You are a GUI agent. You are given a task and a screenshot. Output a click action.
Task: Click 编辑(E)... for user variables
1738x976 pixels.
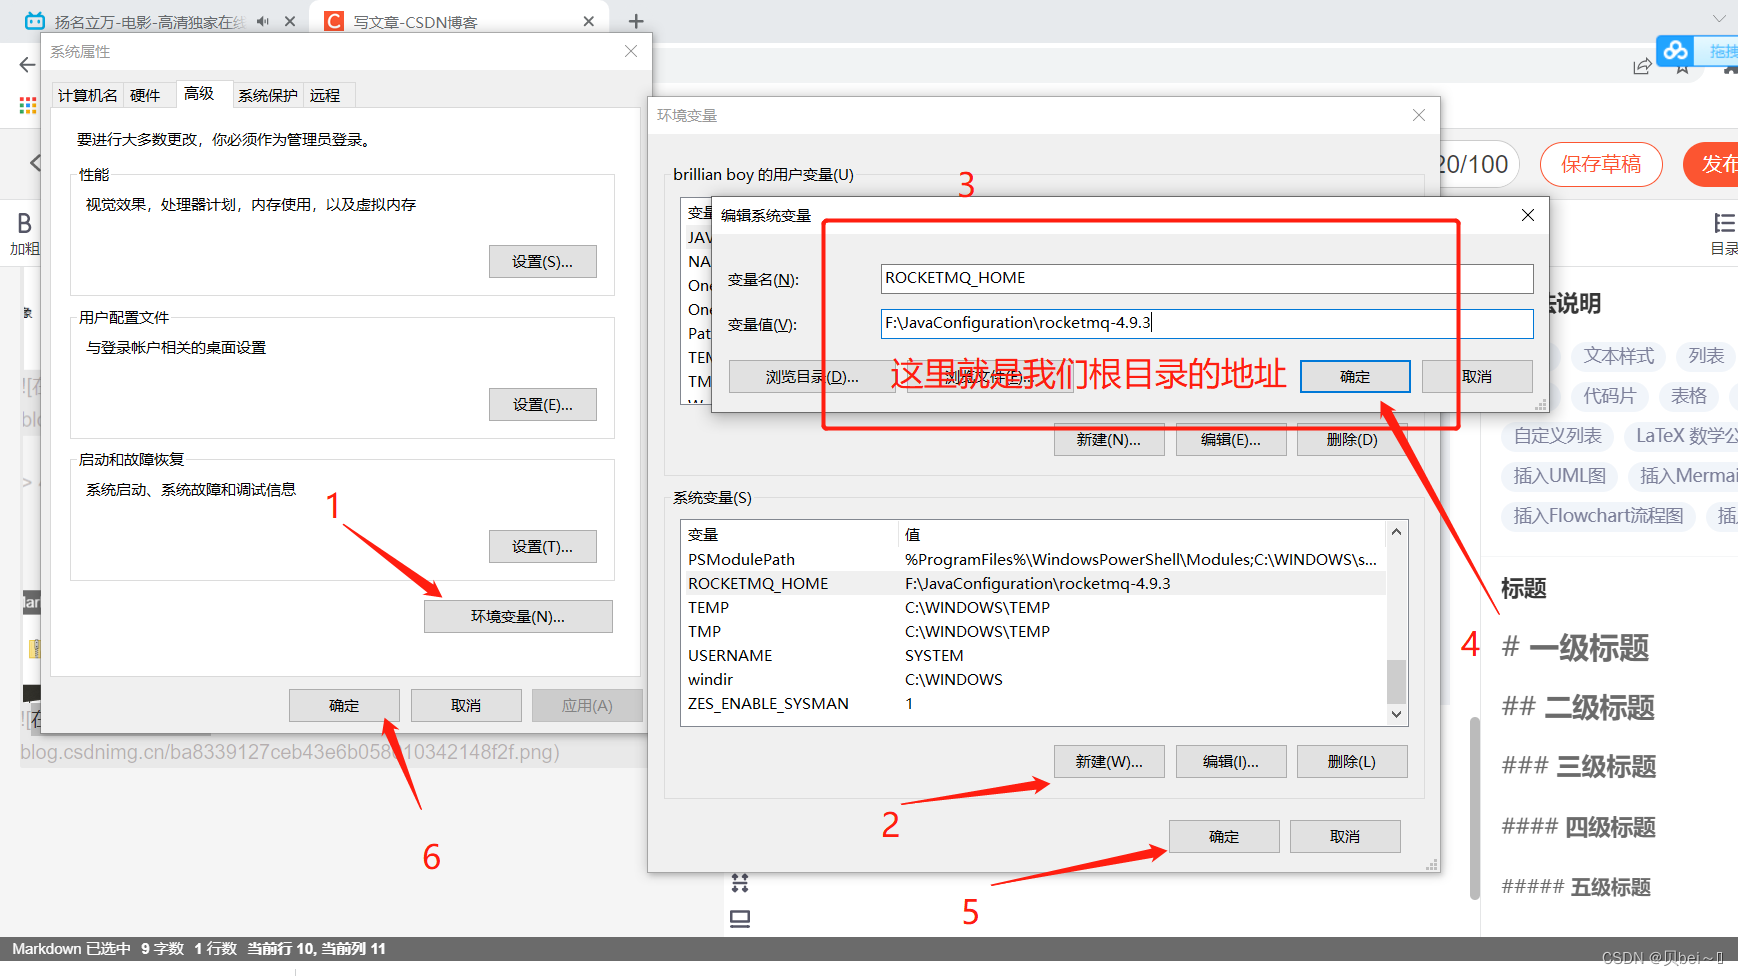(x=1231, y=439)
